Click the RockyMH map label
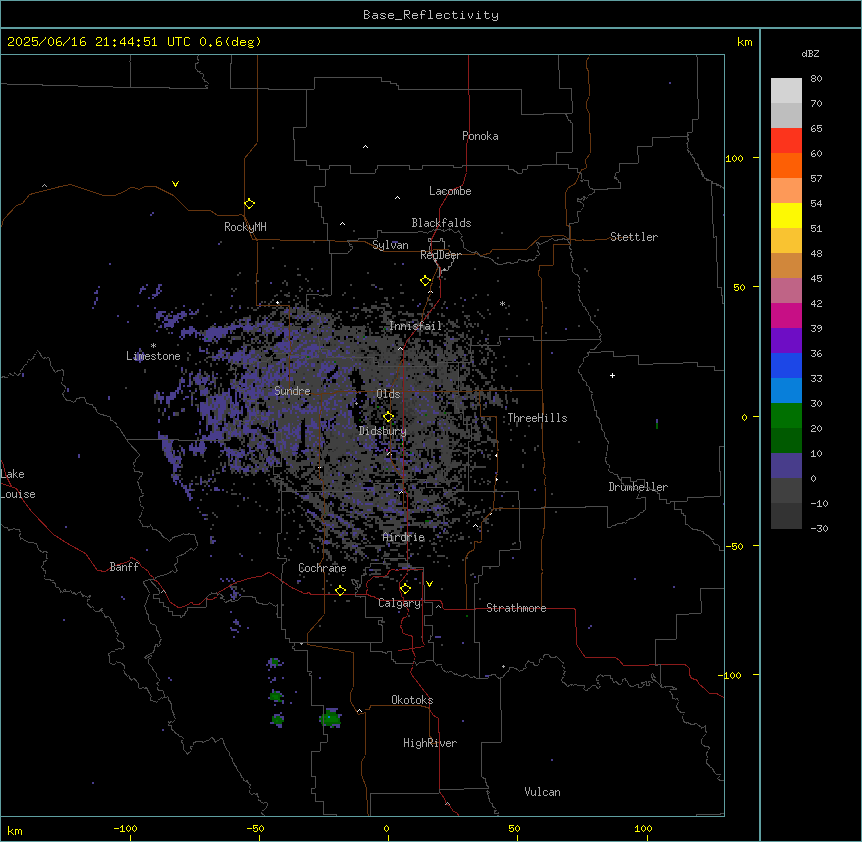This screenshot has width=862, height=842. tap(245, 227)
